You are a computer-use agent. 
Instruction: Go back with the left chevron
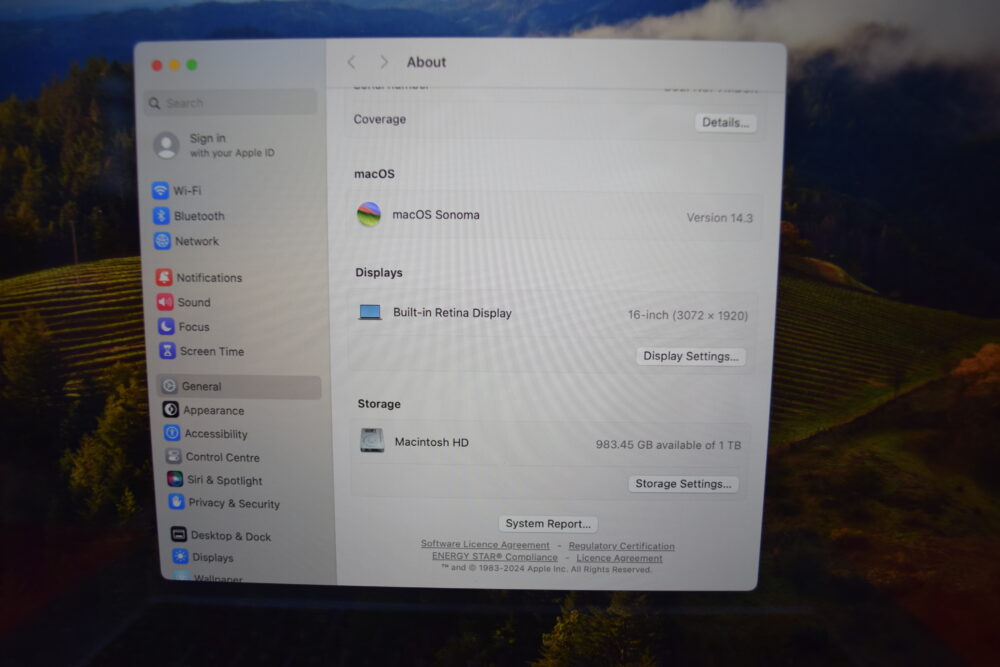point(351,62)
